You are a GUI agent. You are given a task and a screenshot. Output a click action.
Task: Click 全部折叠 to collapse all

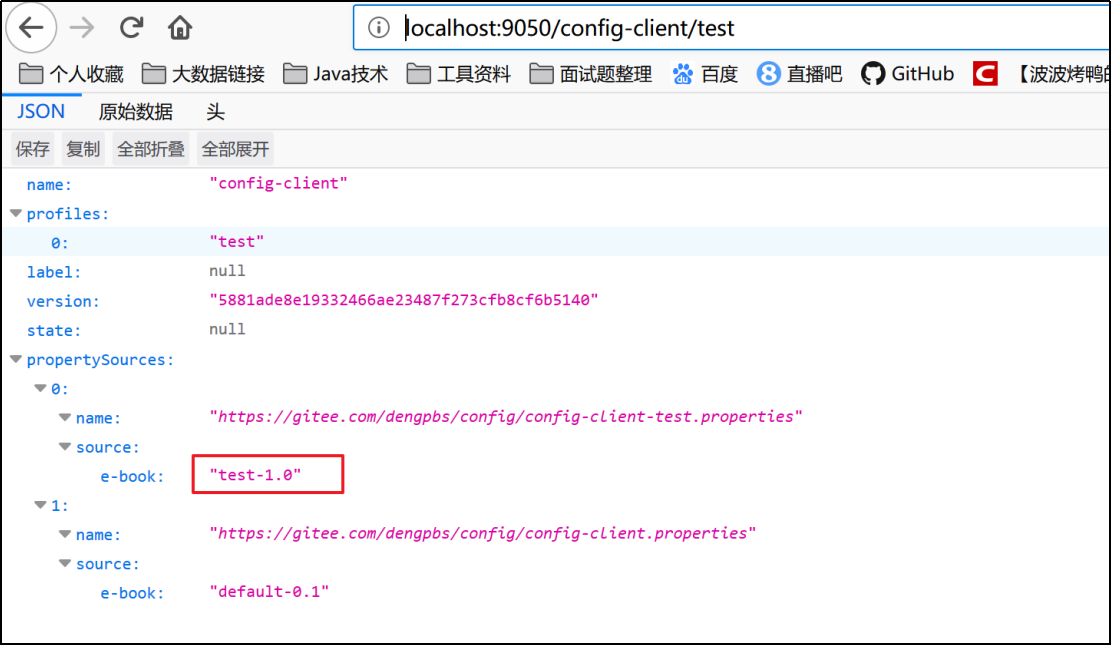tap(150, 149)
